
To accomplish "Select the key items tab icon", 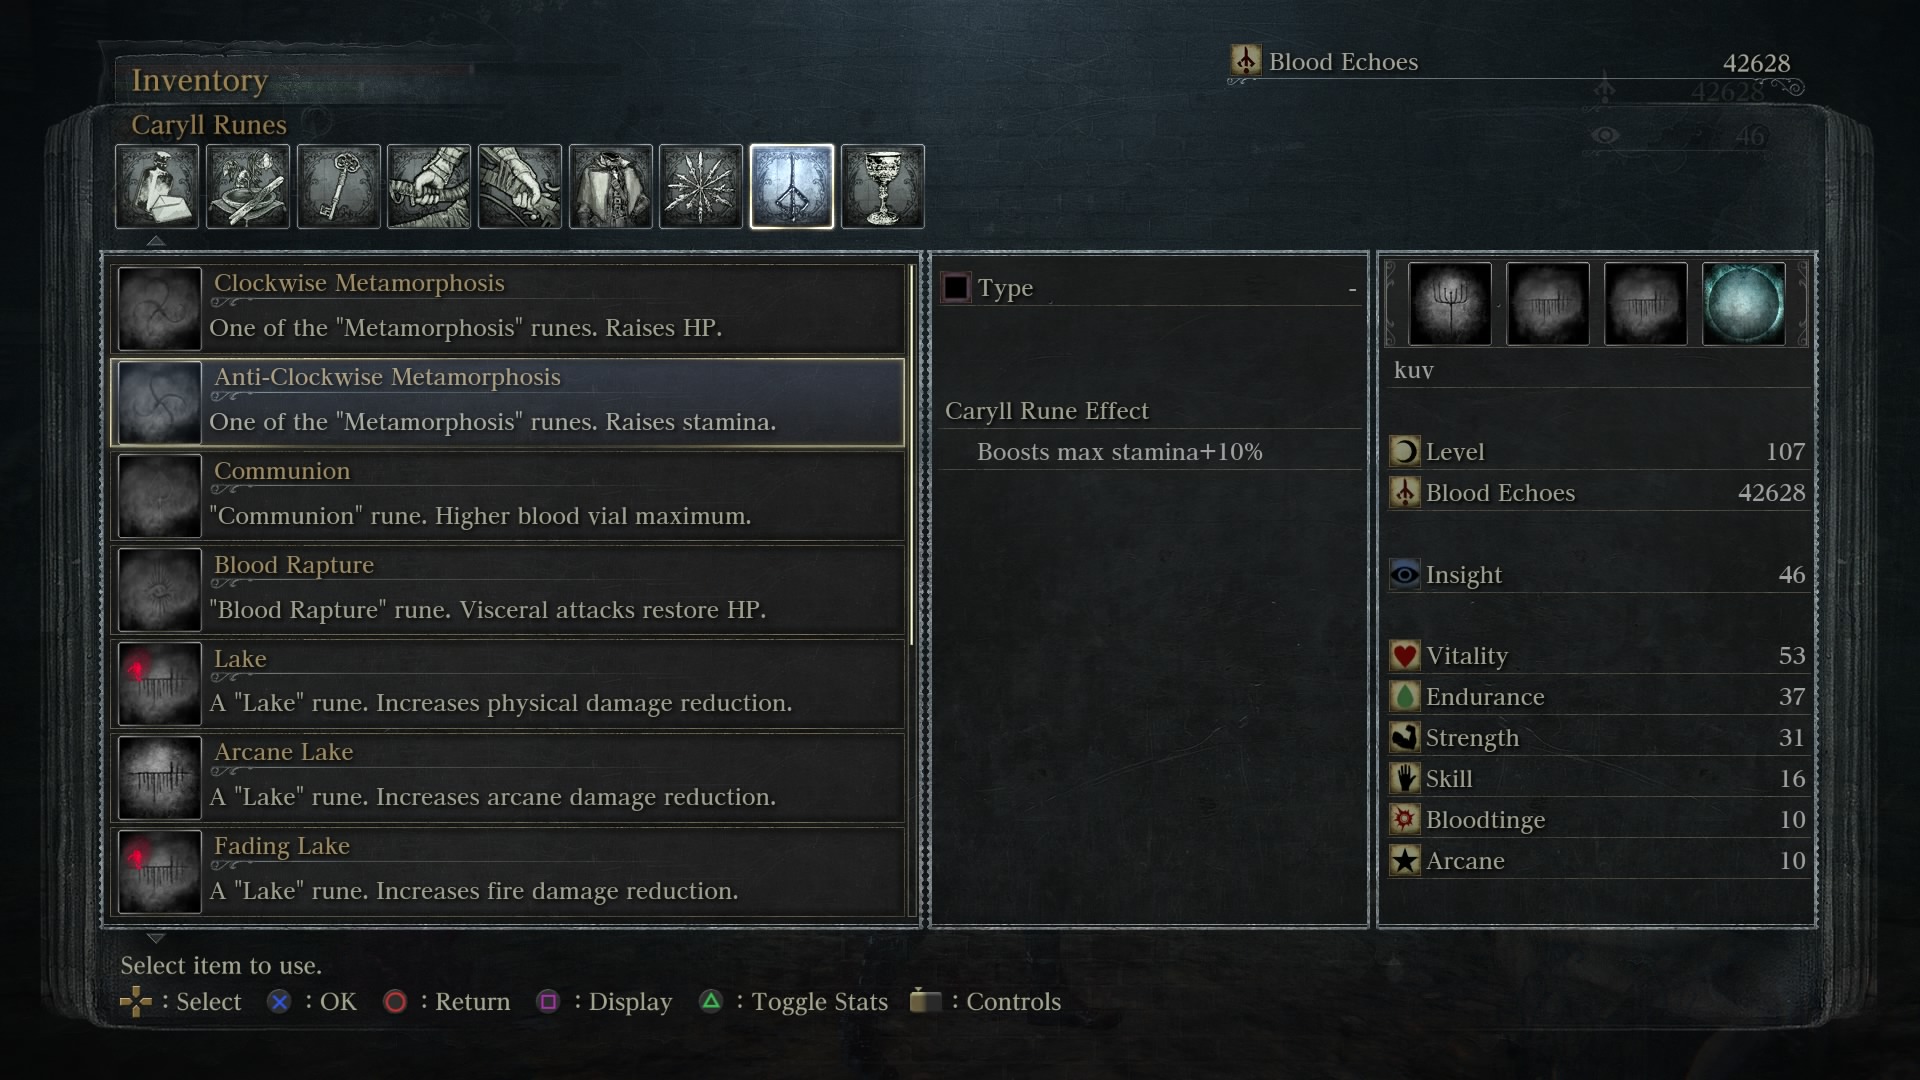I will pyautogui.click(x=339, y=187).
